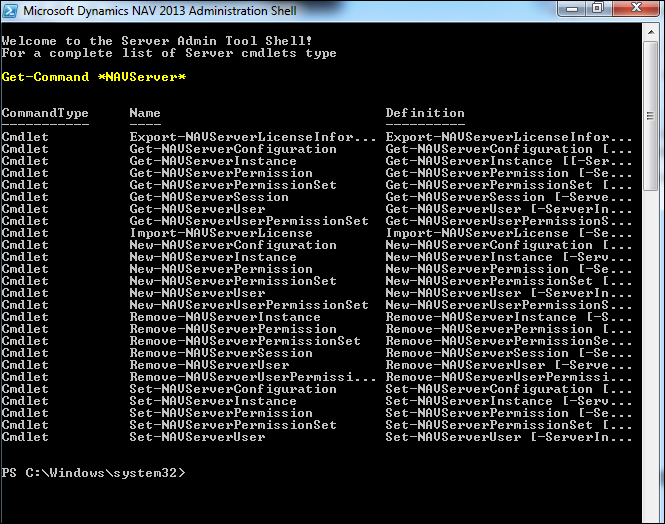Click the Definition entry Set-NAVServerUser [-ServerIn...

pos(509,437)
